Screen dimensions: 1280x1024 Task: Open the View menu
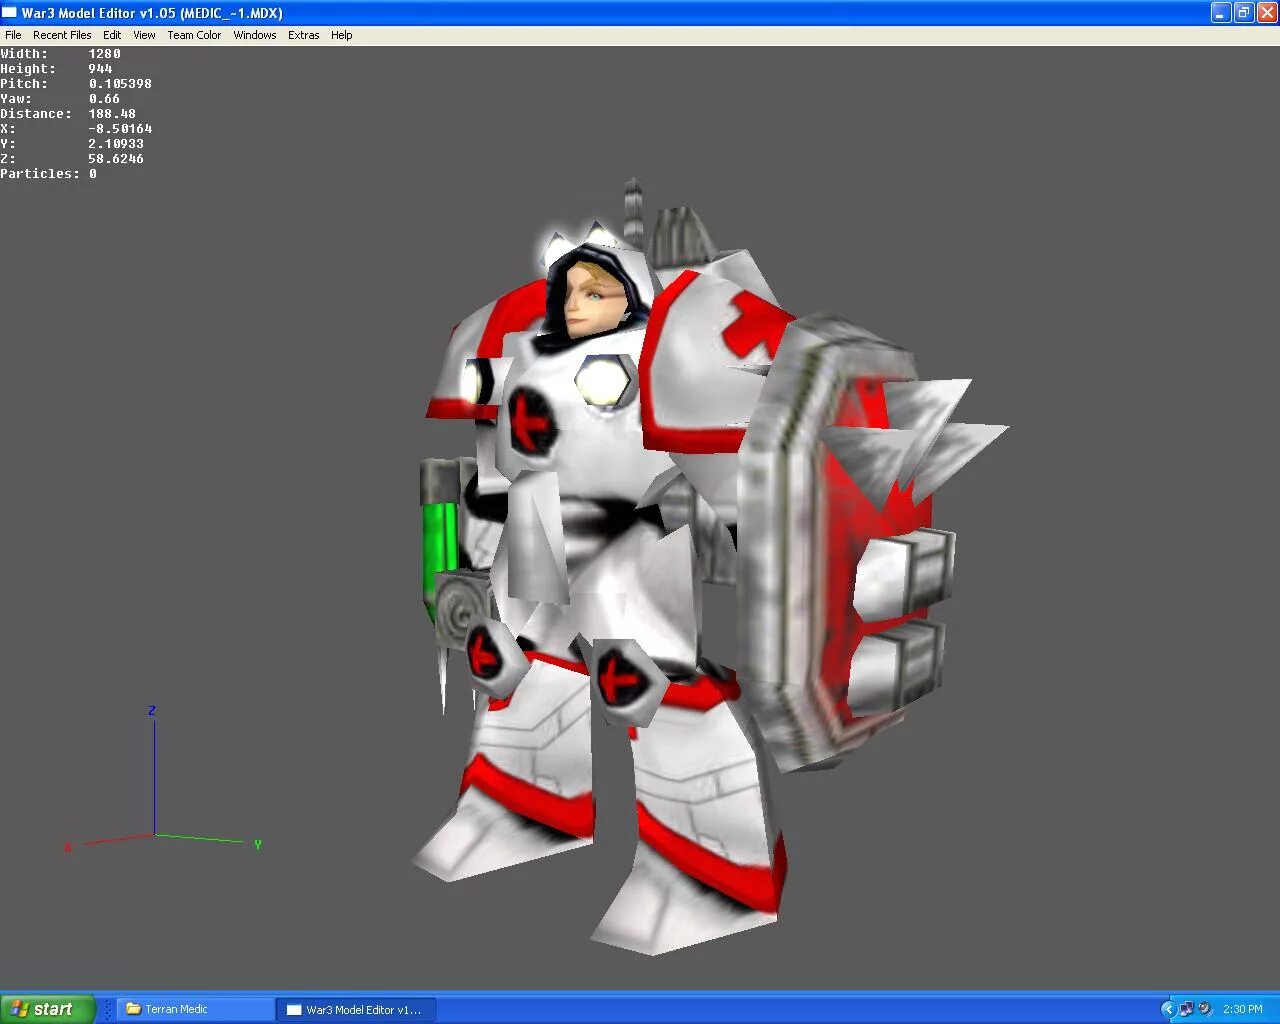click(144, 35)
